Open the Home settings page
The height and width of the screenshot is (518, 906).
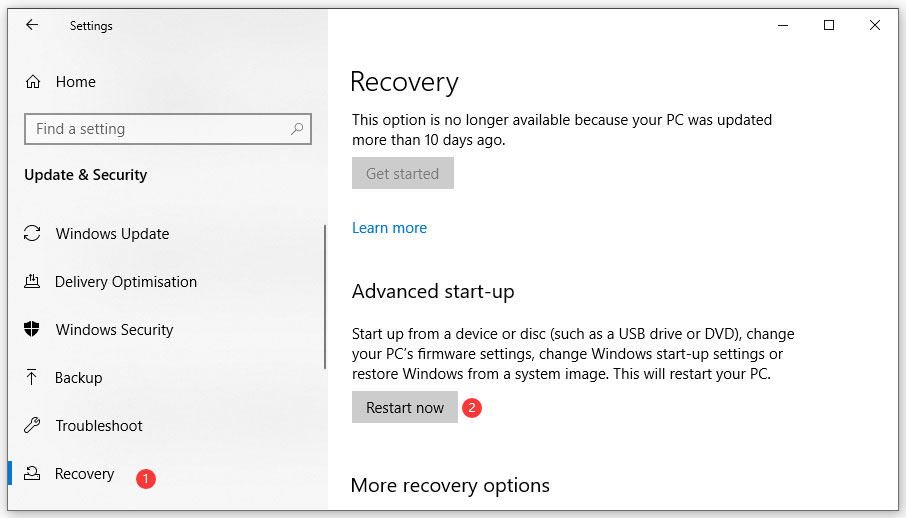[76, 82]
